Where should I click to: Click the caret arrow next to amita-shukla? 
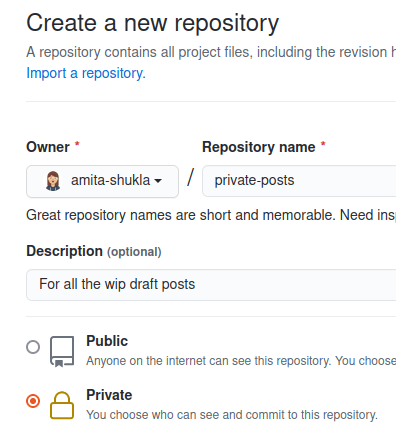158,181
